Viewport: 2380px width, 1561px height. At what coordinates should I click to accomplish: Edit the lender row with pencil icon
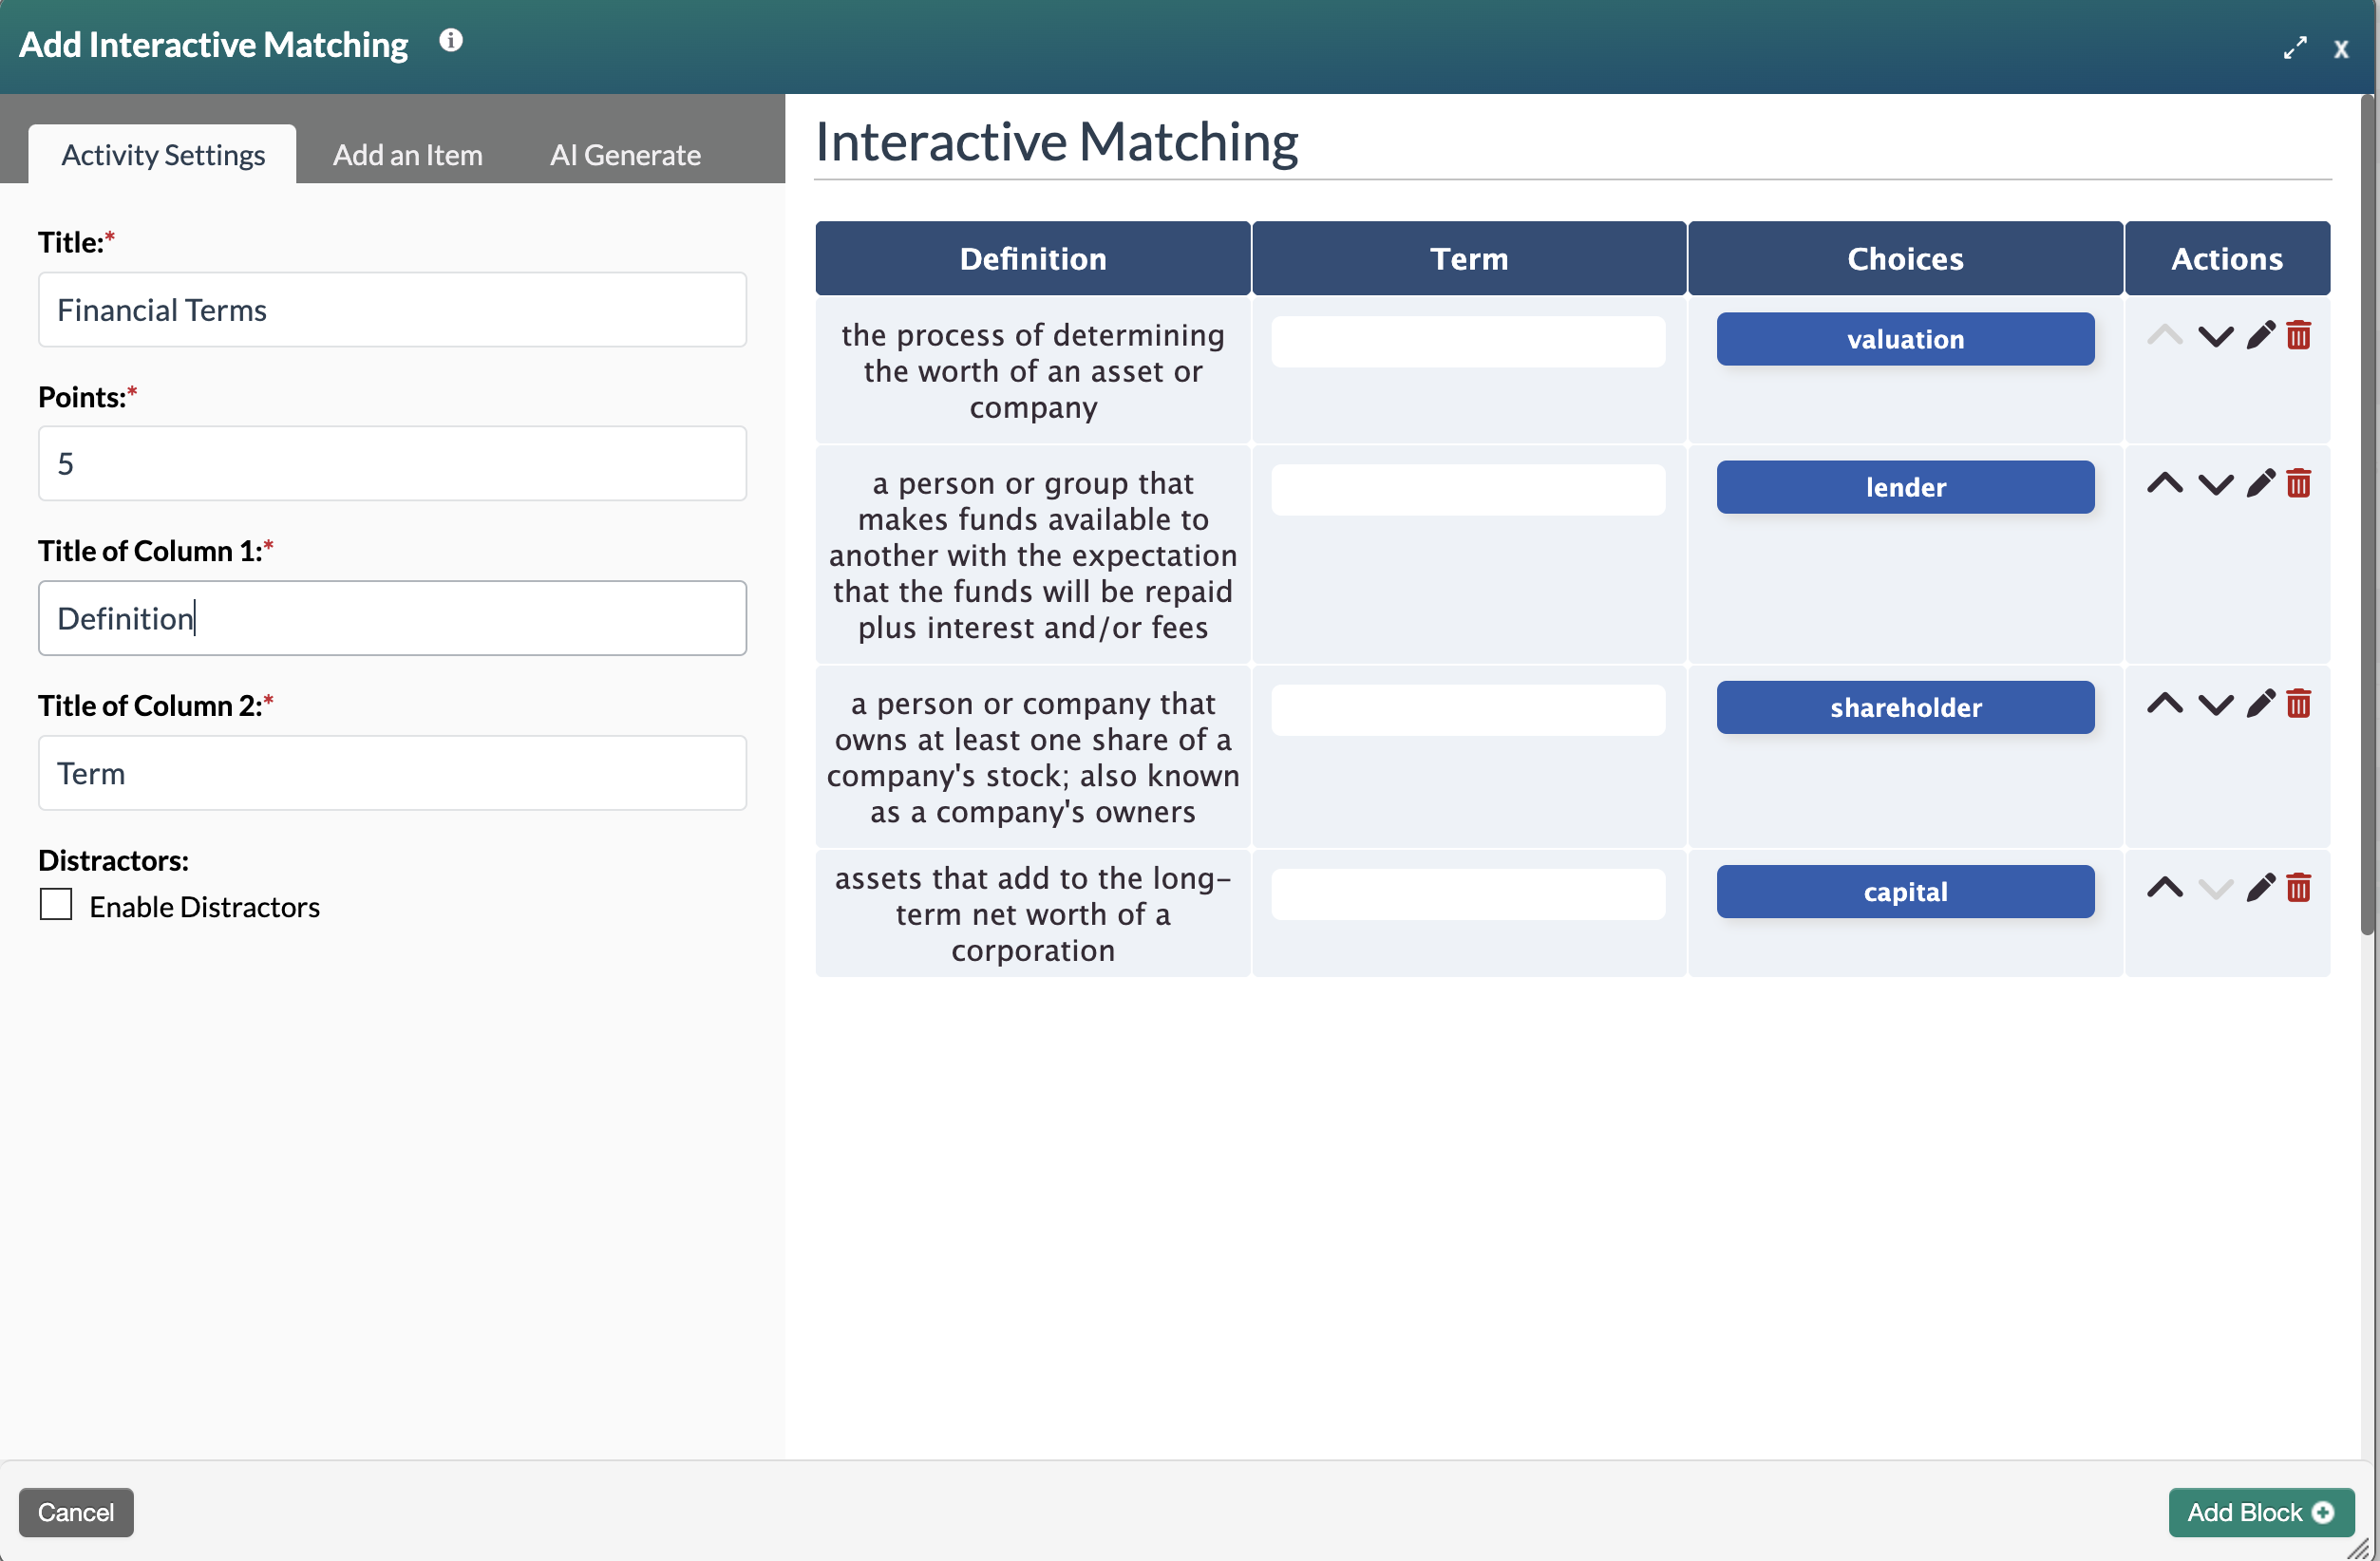[x=2260, y=484]
